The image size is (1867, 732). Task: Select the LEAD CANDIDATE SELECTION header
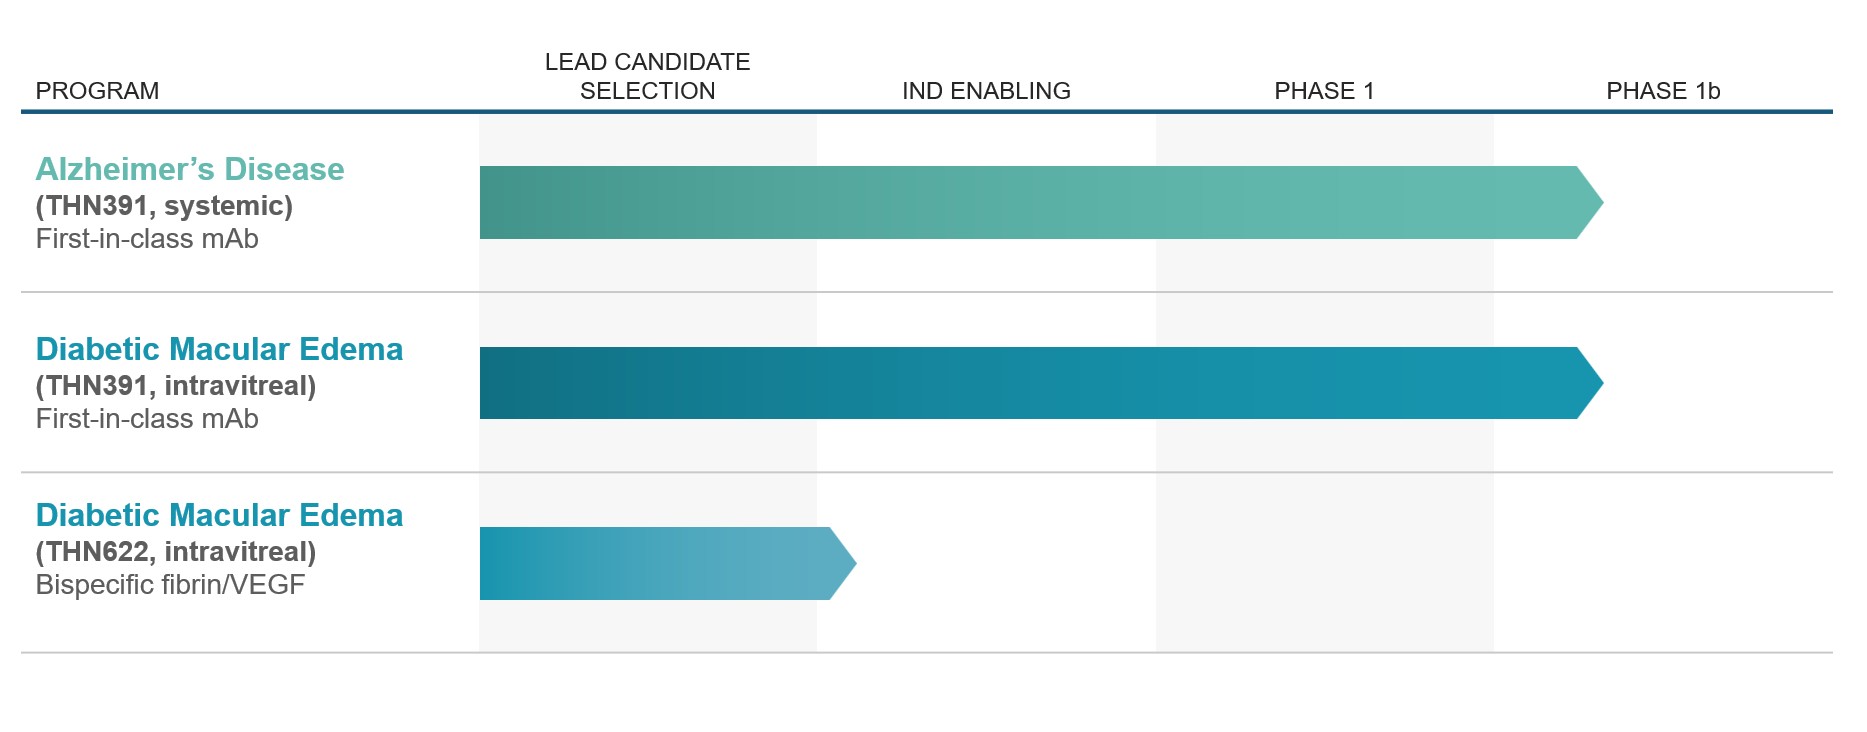point(648,76)
